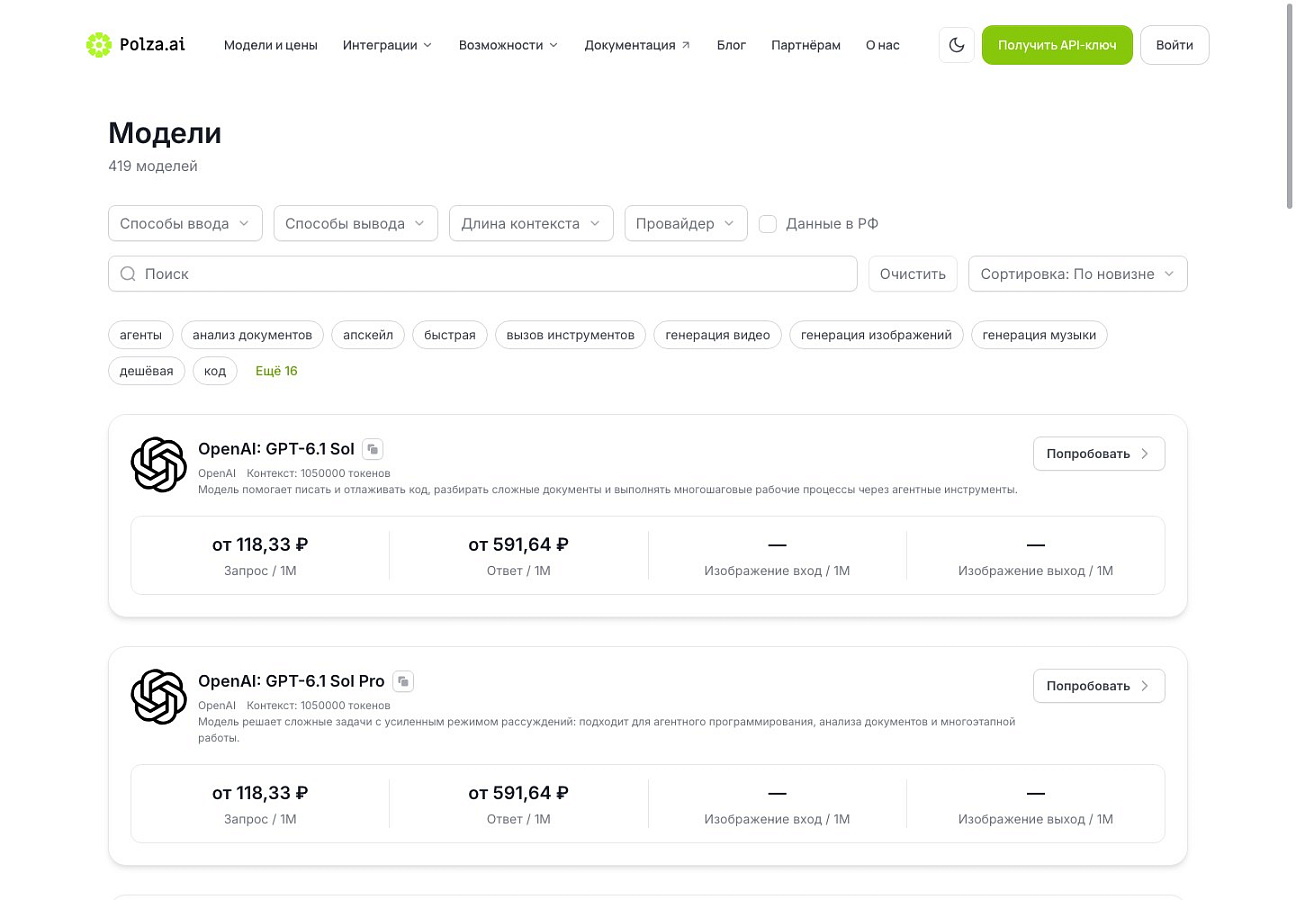Select the апскейл tag
The width and height of the screenshot is (1296, 900).
368,335
